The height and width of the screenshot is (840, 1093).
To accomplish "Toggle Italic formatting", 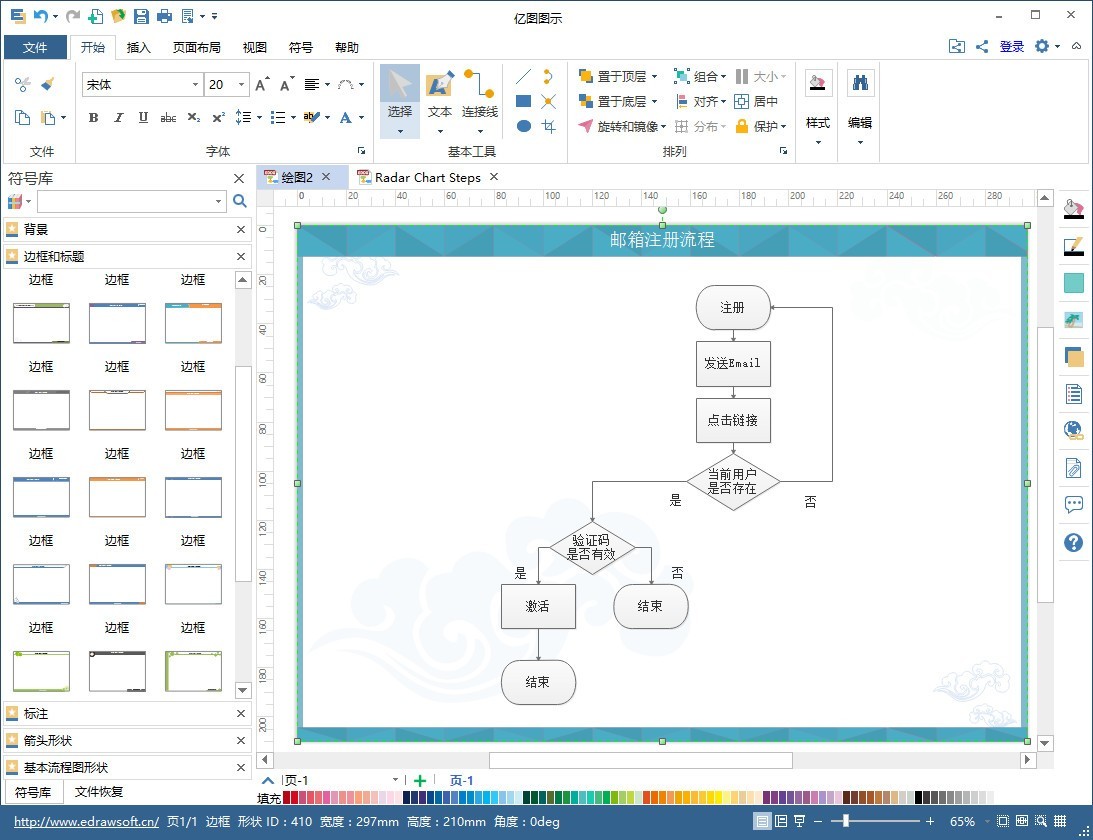I will coord(119,117).
